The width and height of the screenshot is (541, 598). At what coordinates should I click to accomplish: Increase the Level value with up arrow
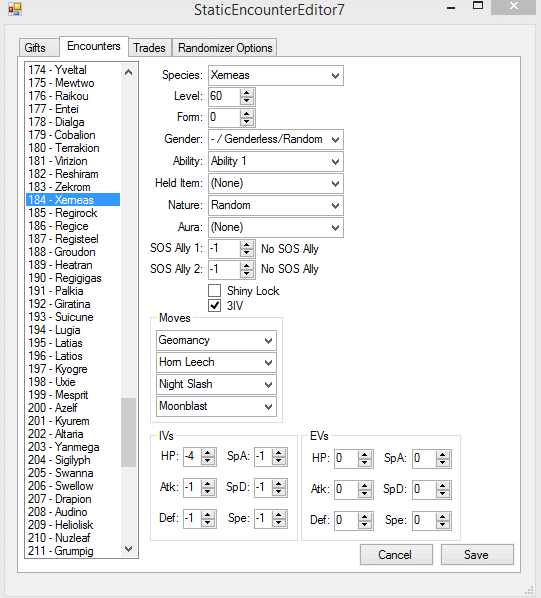tap(247, 93)
